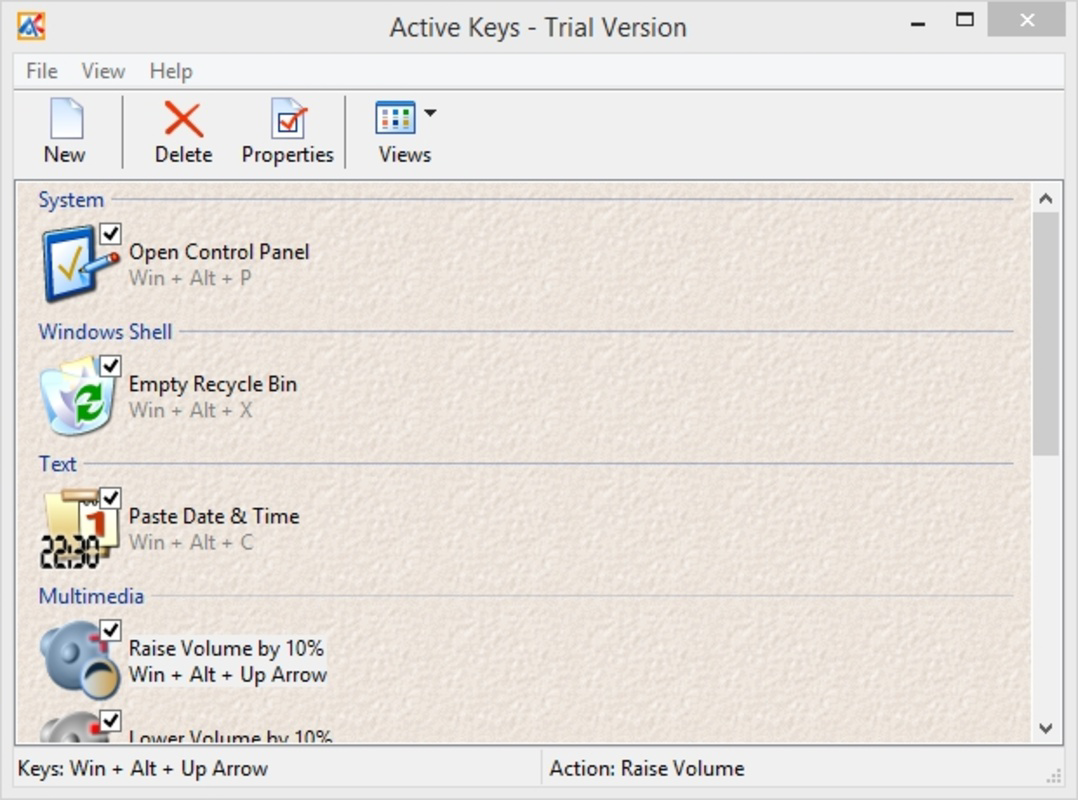Click the red Delete X icon

(x=184, y=120)
